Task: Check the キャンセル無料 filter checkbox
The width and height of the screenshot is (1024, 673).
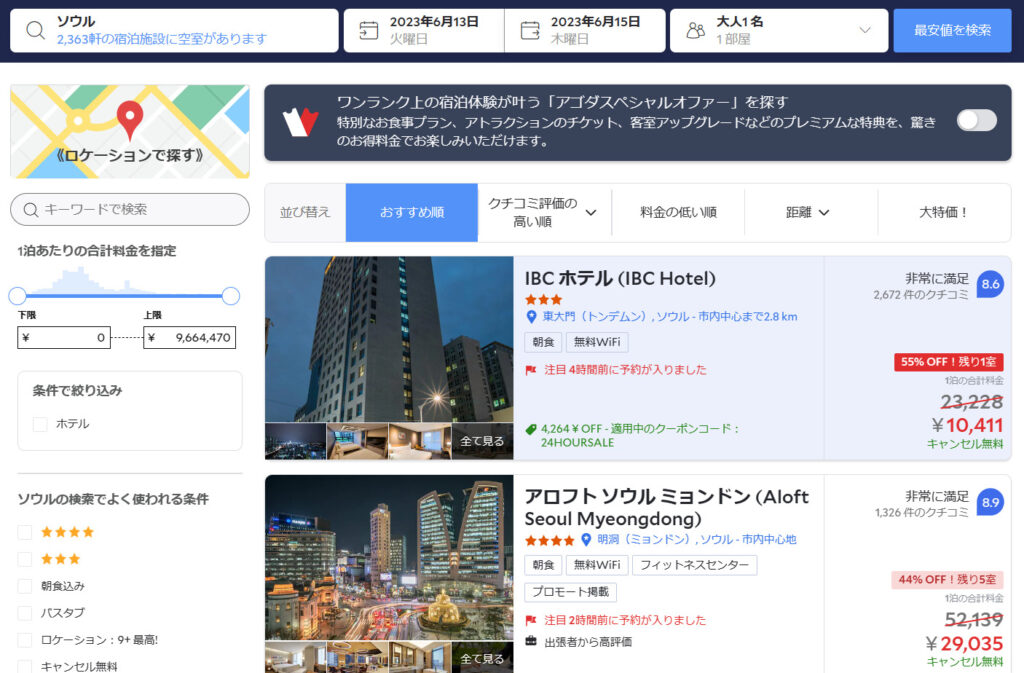Action: pyautogui.click(x=25, y=666)
